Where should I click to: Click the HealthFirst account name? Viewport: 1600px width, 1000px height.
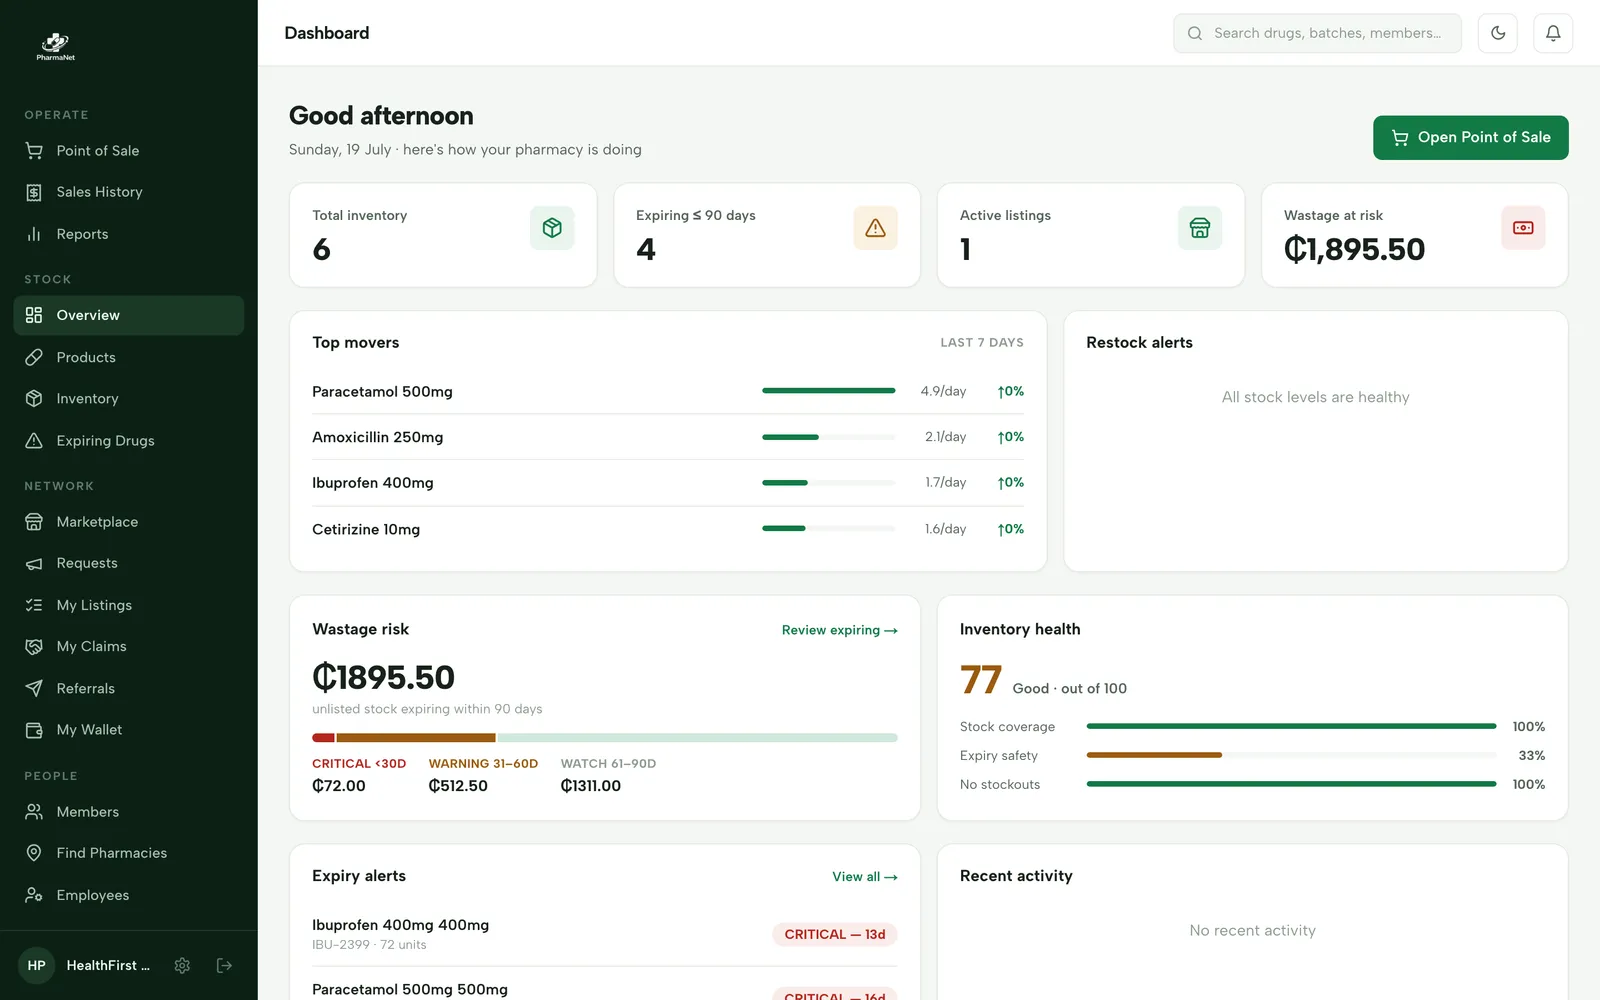(x=108, y=965)
